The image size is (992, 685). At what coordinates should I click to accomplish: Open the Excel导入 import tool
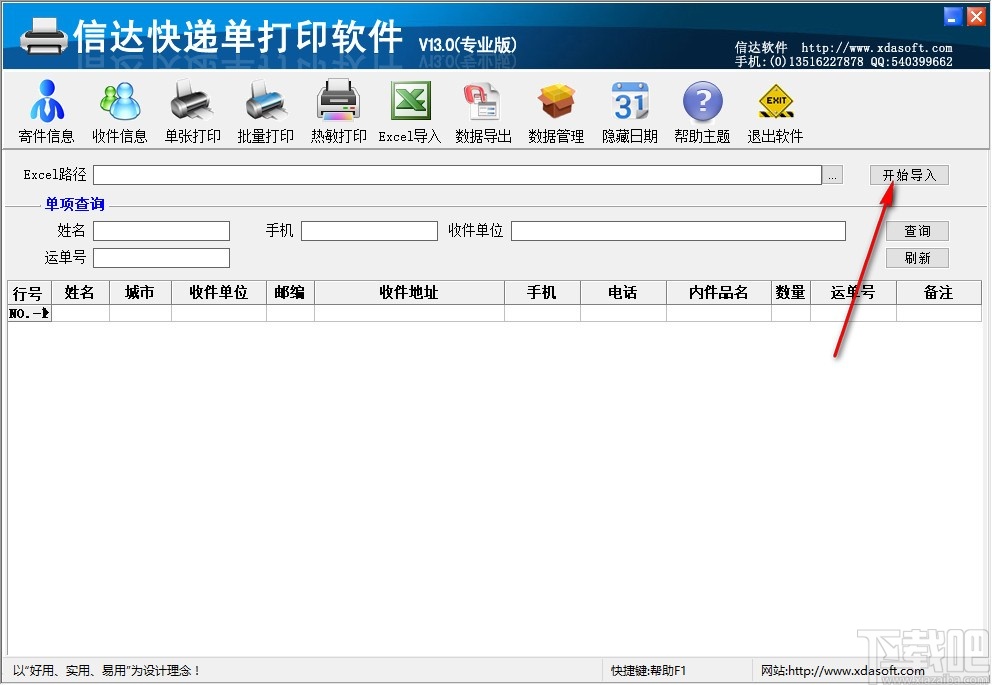pyautogui.click(x=409, y=110)
